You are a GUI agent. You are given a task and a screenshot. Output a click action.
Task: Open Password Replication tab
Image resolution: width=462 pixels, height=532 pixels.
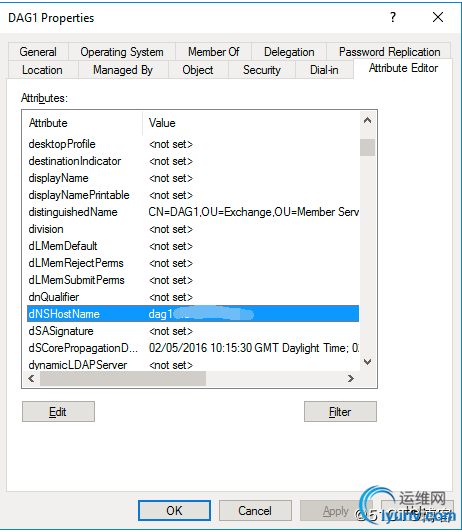tap(389, 52)
